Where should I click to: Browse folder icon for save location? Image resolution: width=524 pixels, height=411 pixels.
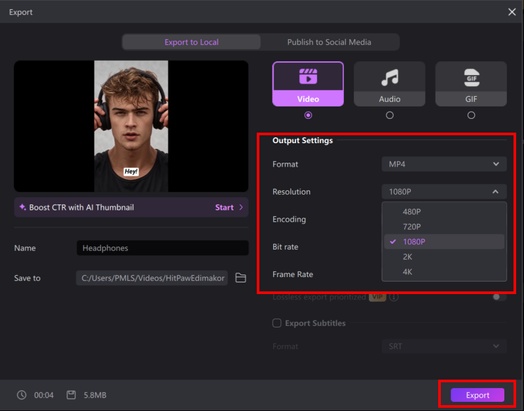(241, 278)
